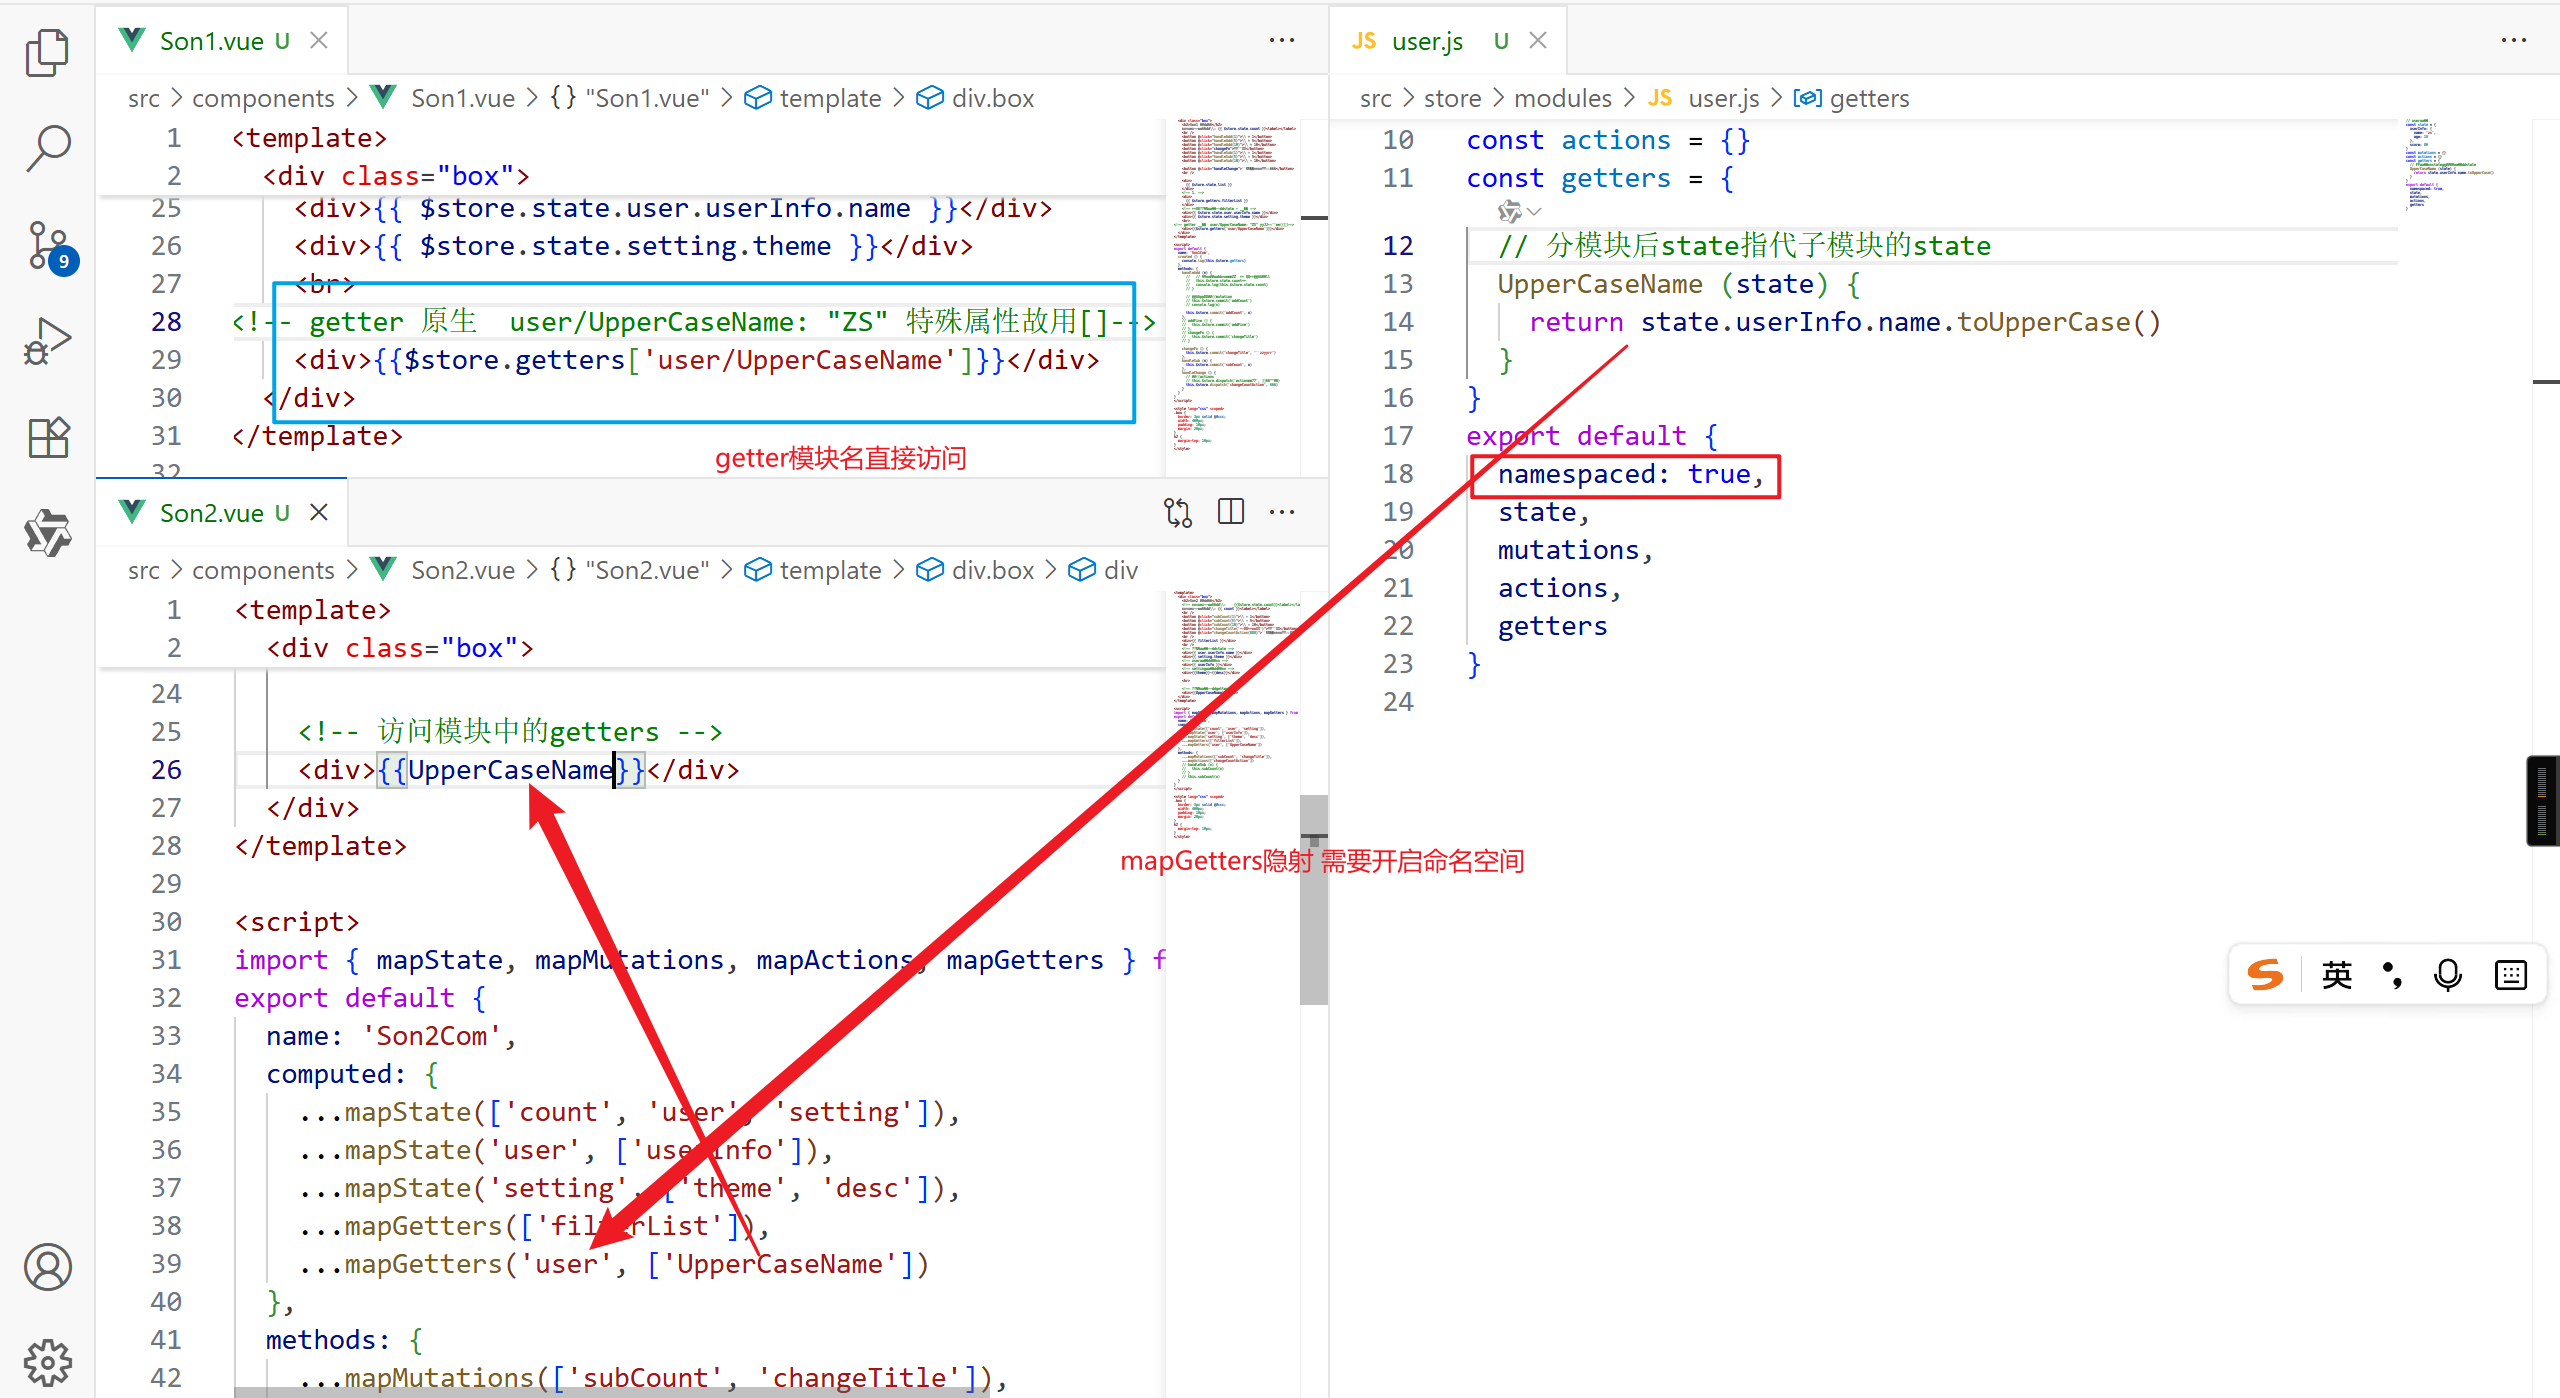Switch to the Son2.vue tab
Screen dimensions: 2560x1398
(x=212, y=513)
